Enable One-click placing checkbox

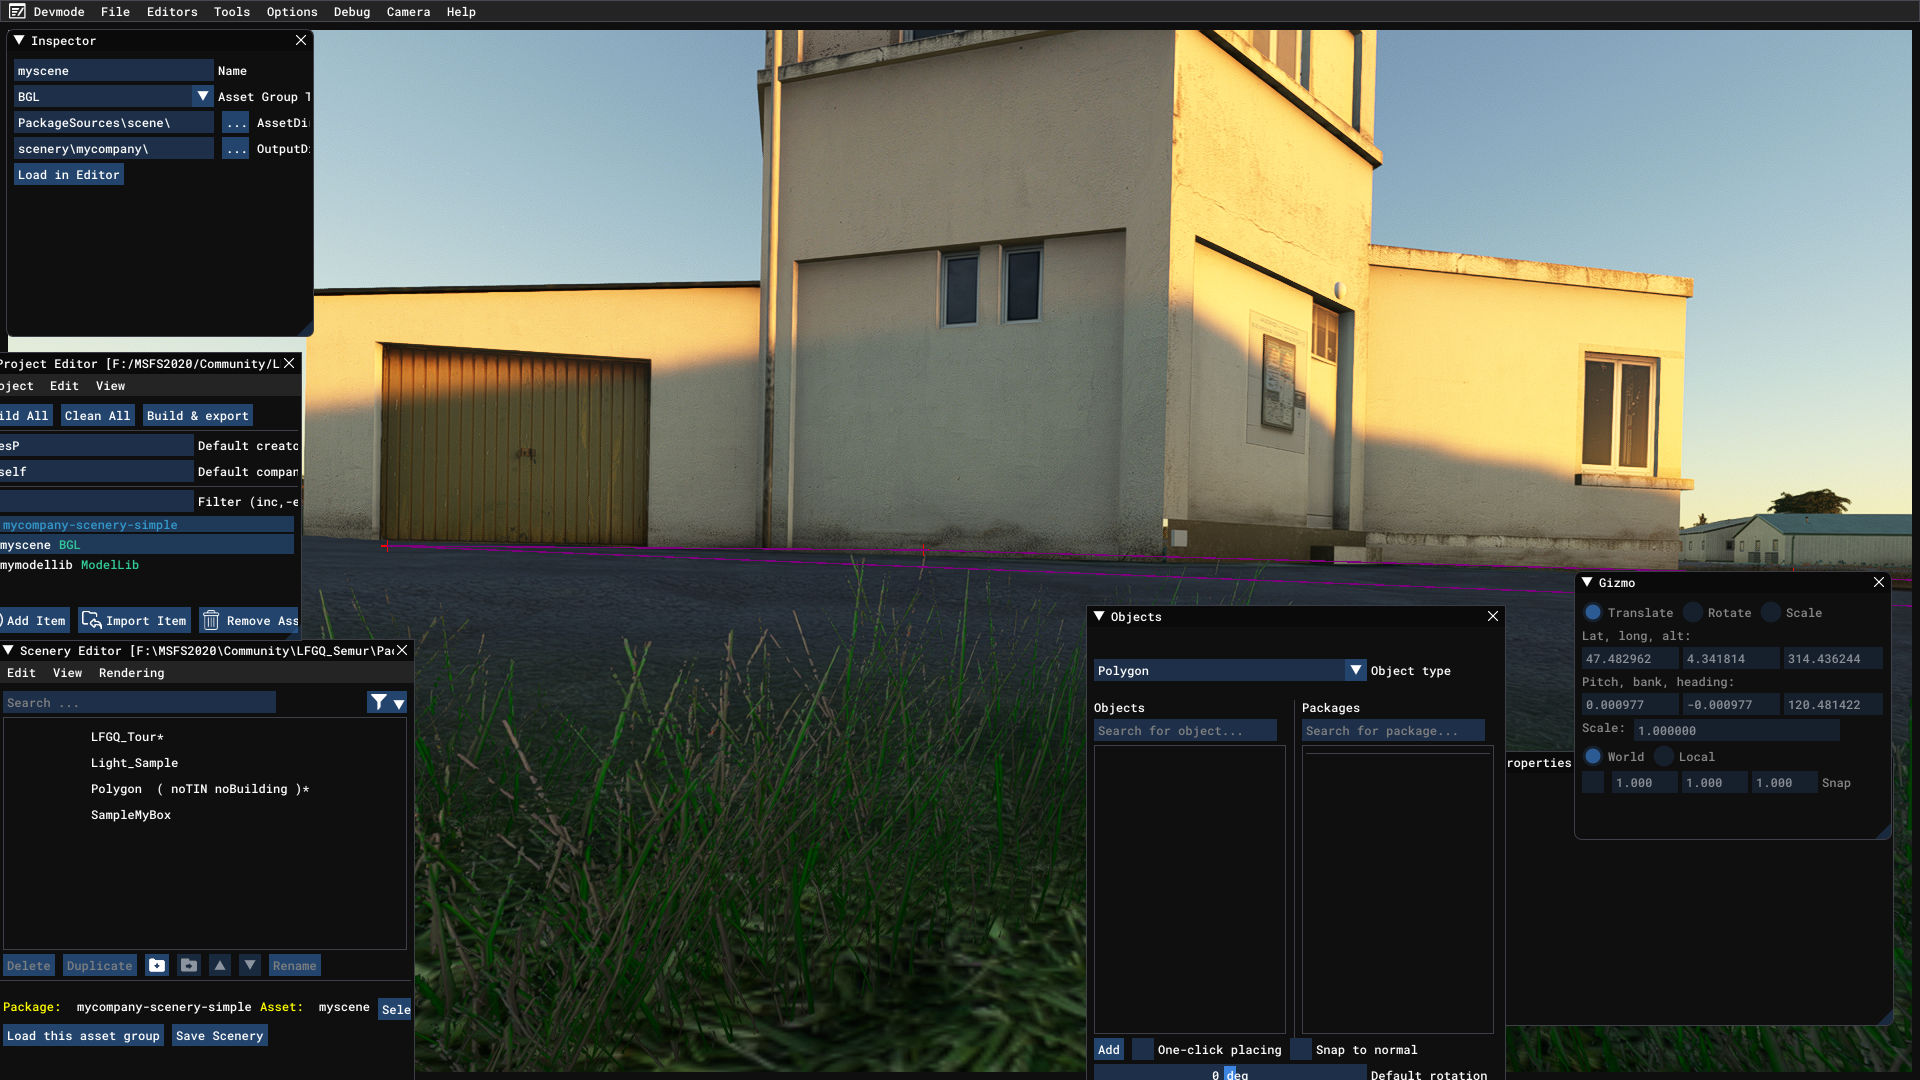[x=1142, y=1050]
